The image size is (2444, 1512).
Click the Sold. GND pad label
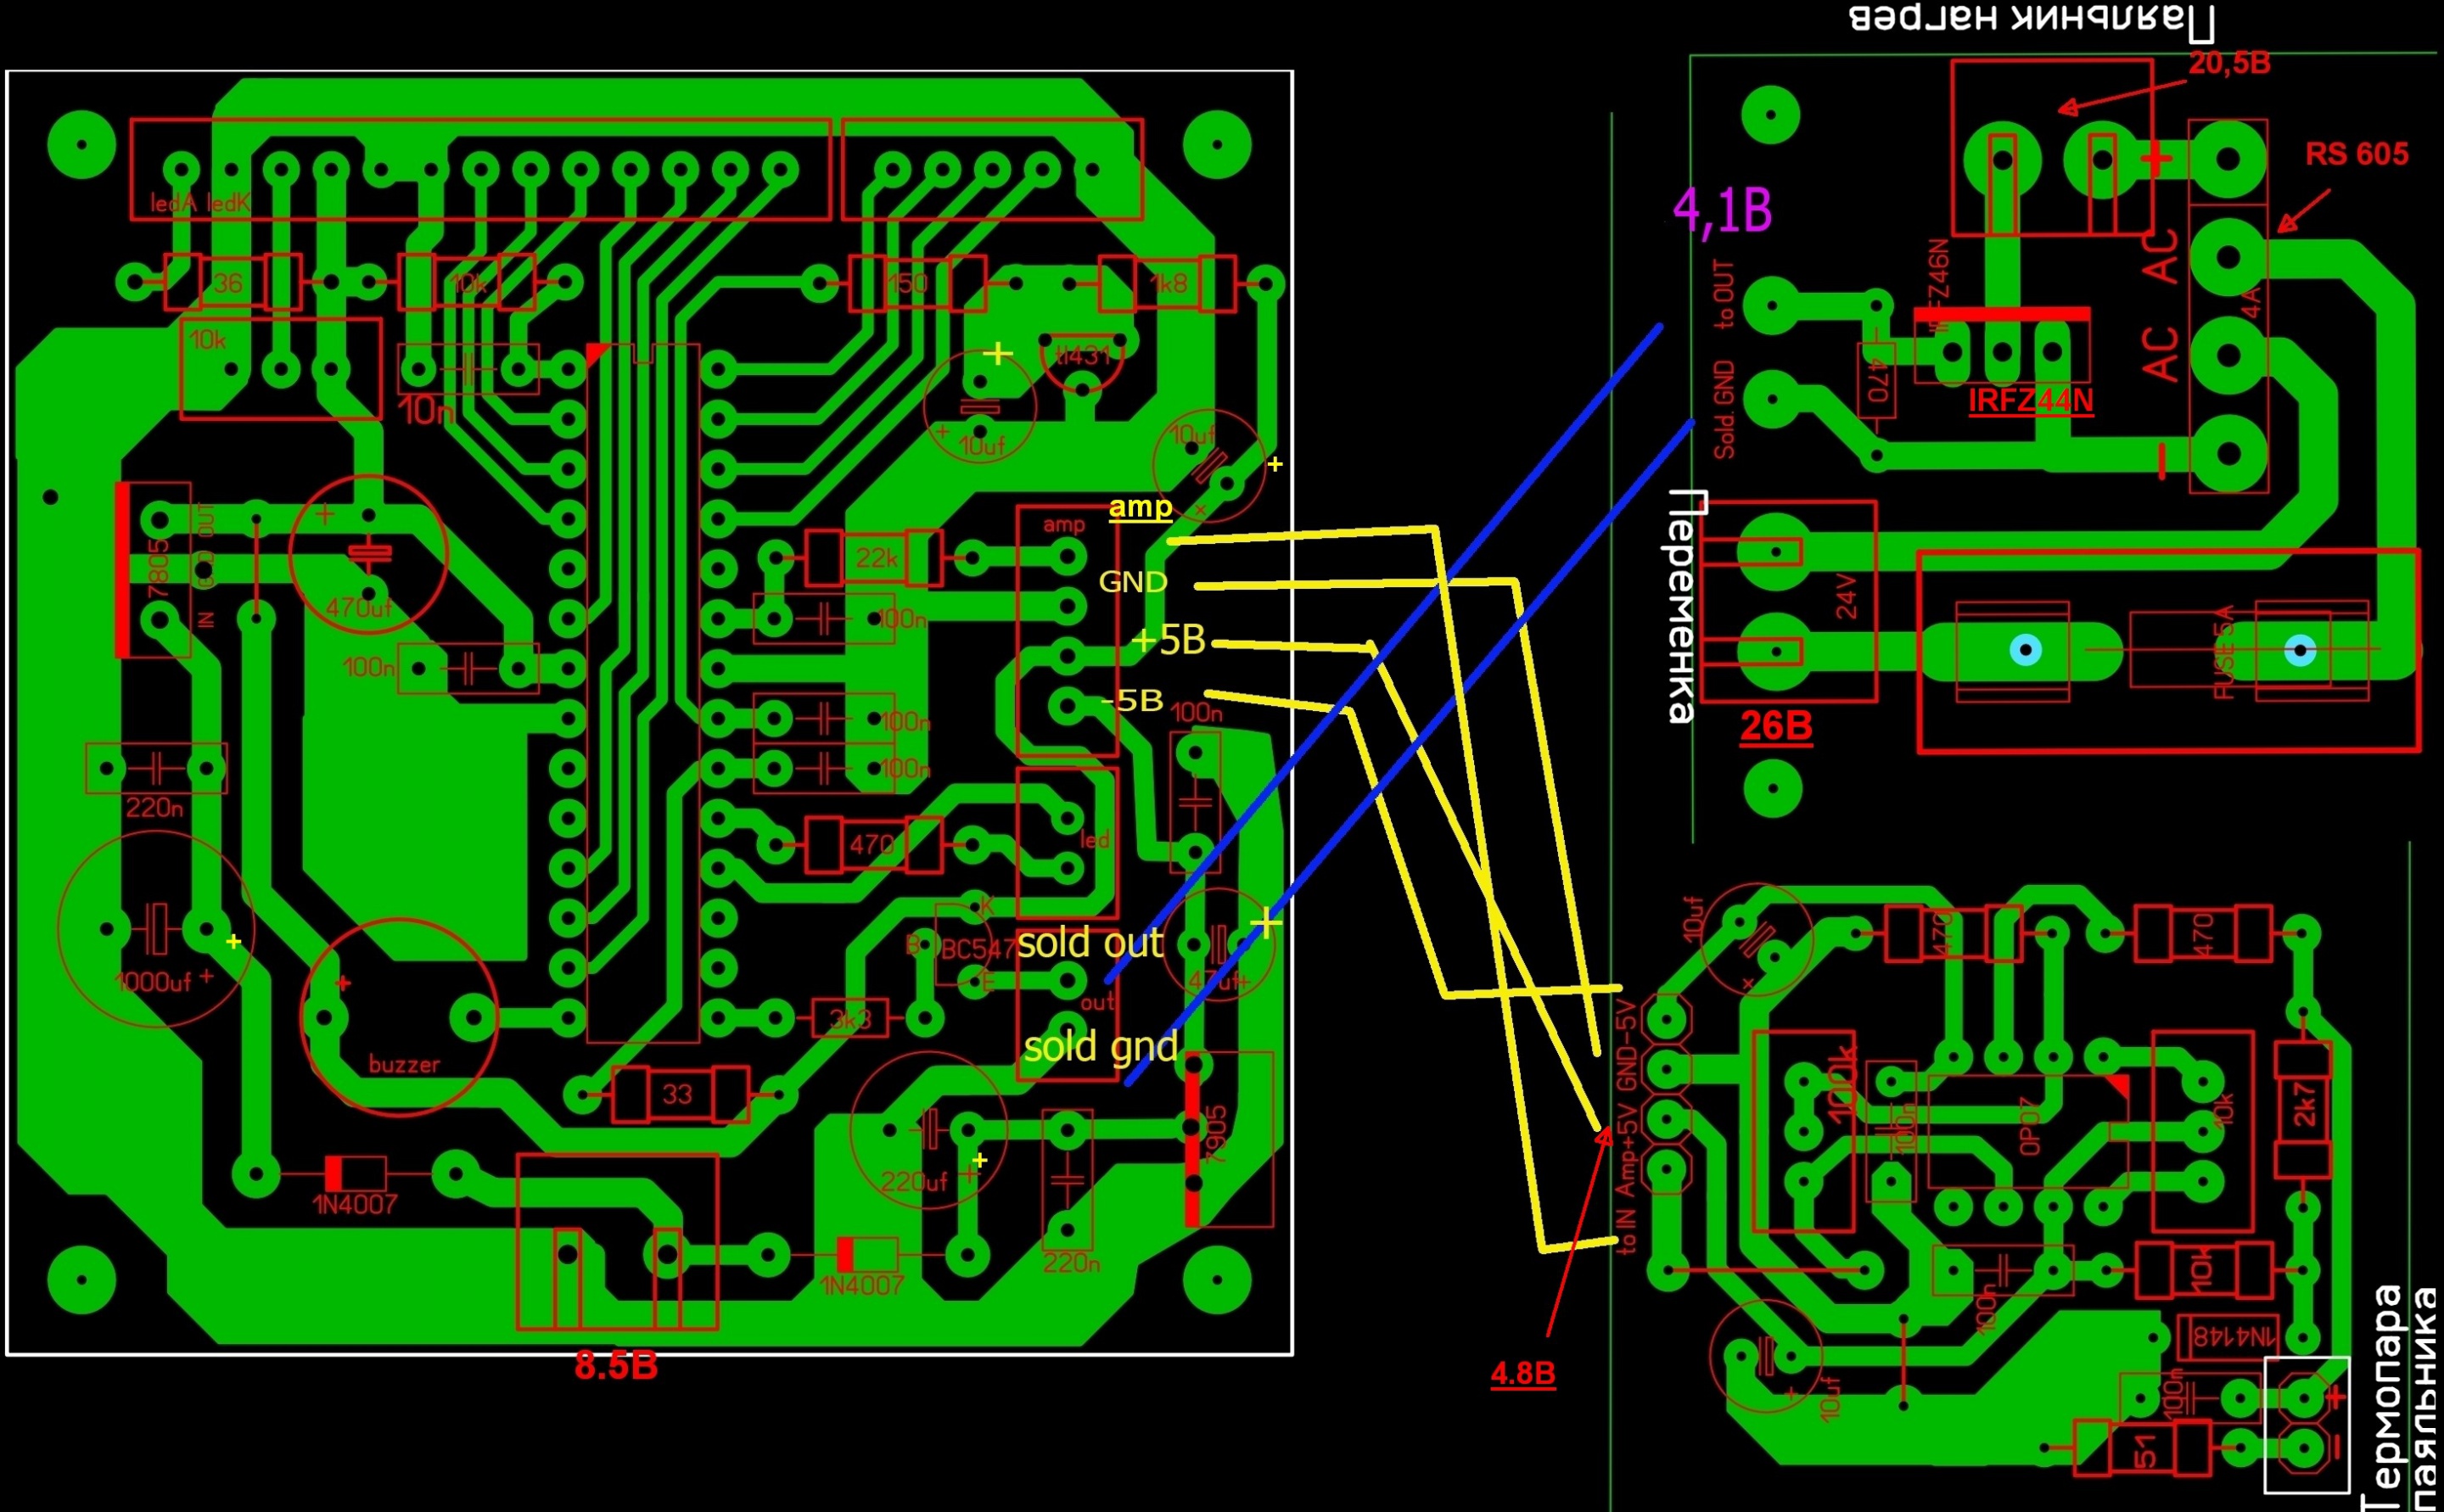pos(1725,410)
